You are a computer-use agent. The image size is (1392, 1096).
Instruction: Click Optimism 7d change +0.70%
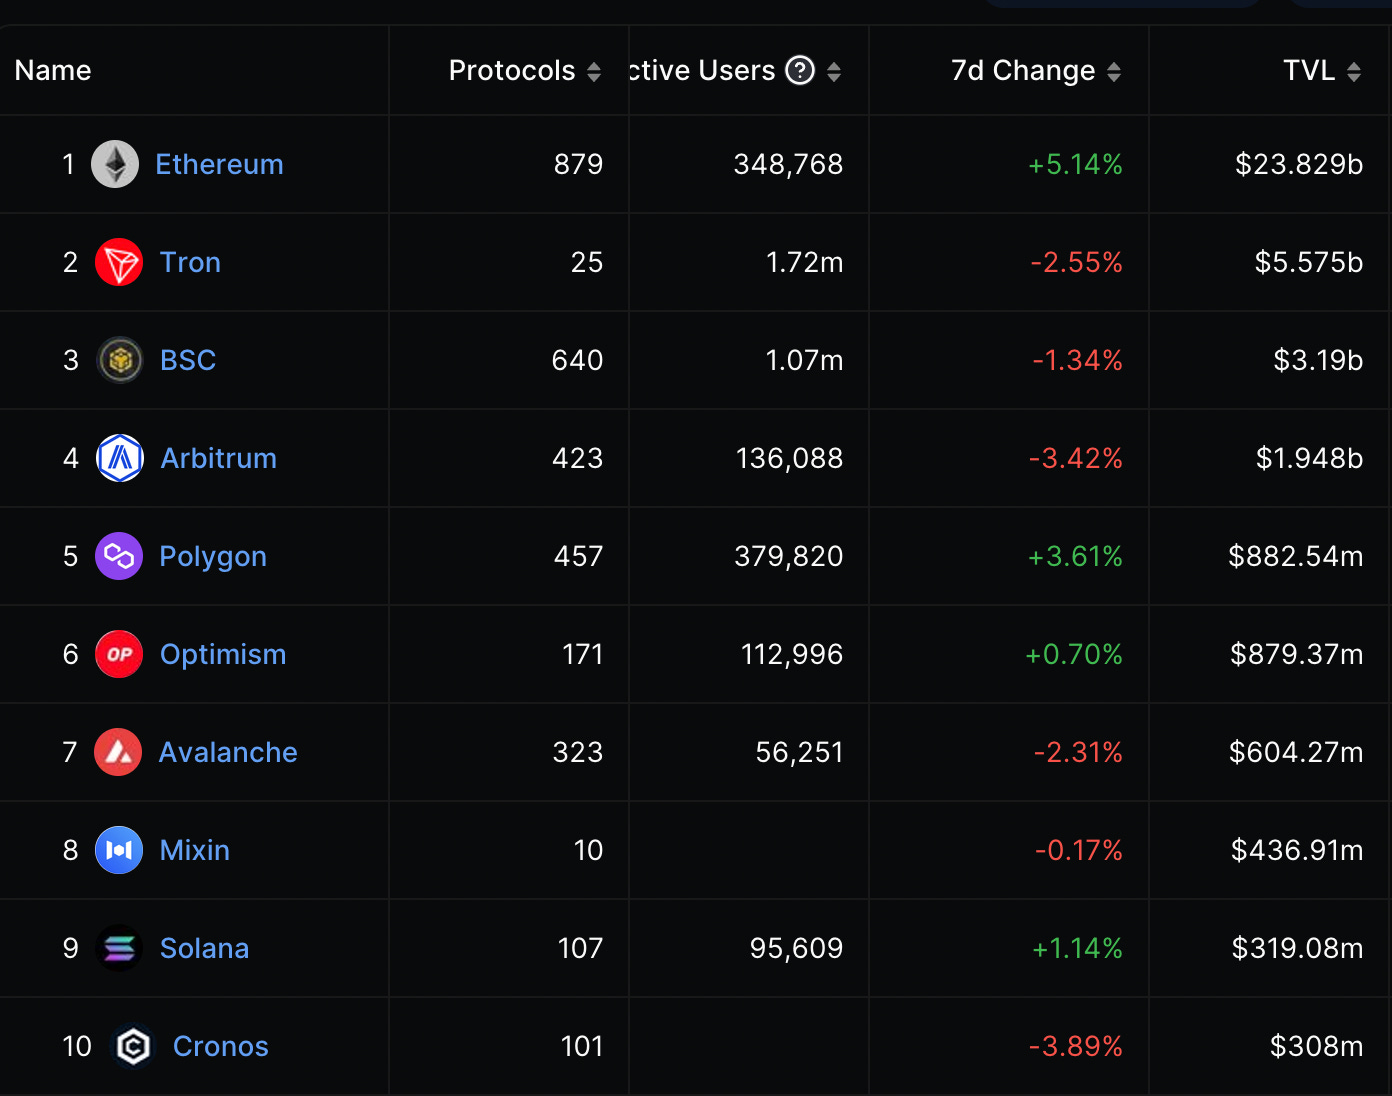1074,654
